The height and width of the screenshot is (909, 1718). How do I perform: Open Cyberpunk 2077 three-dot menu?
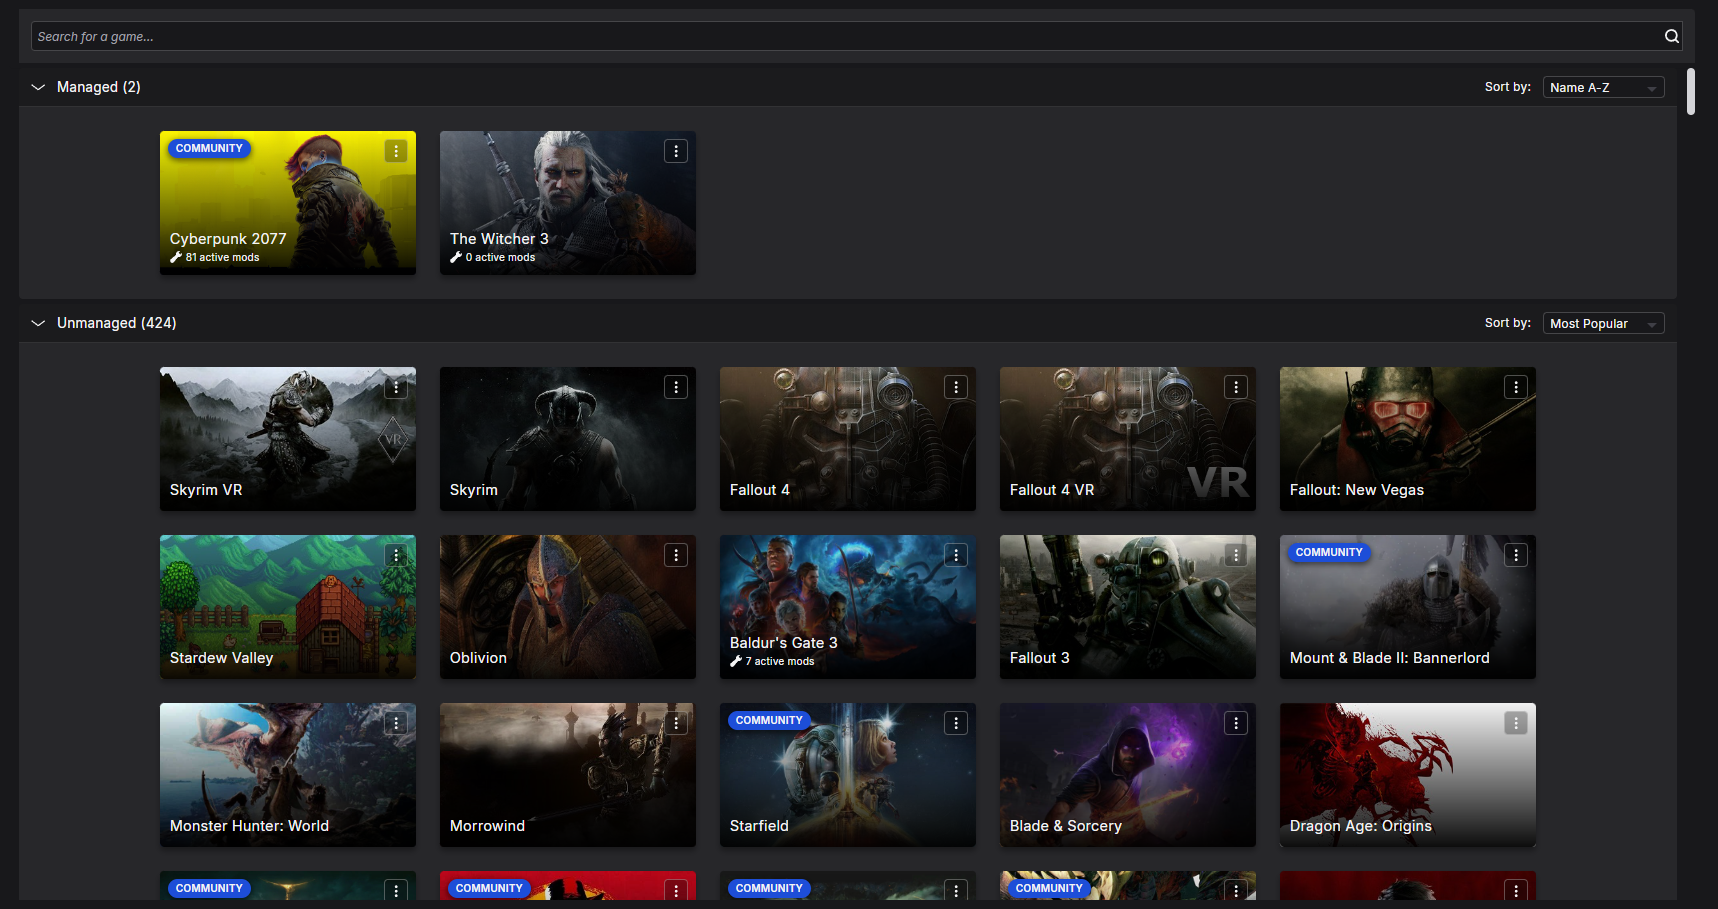click(396, 151)
